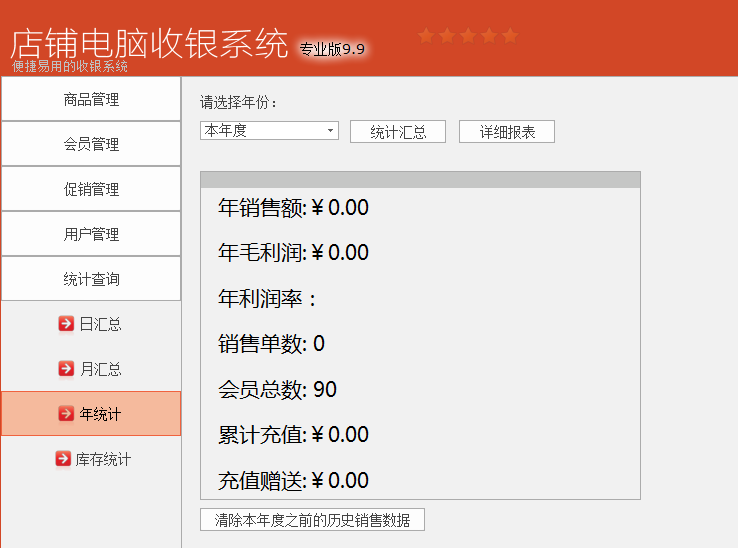Expand 促销管理 sidebar section
Viewport: 738px width, 548px height.
[91, 189]
